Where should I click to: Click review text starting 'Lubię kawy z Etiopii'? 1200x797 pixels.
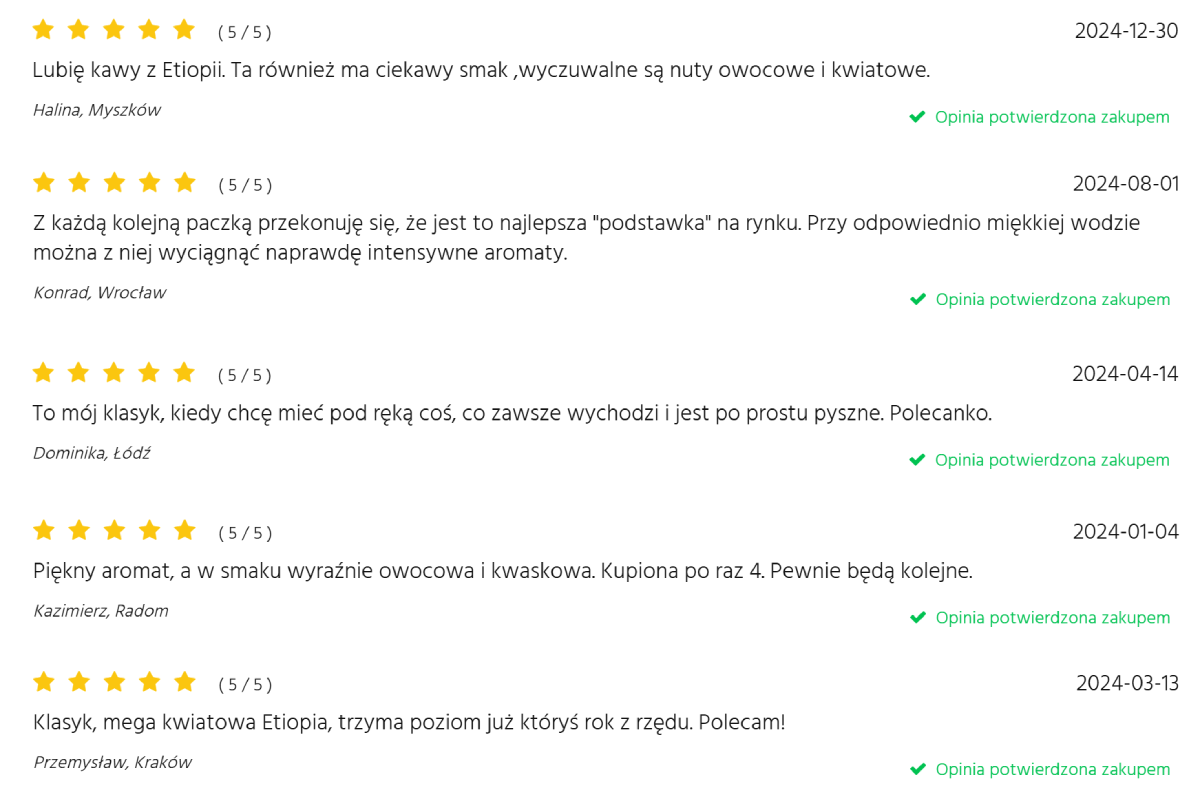pos(481,70)
